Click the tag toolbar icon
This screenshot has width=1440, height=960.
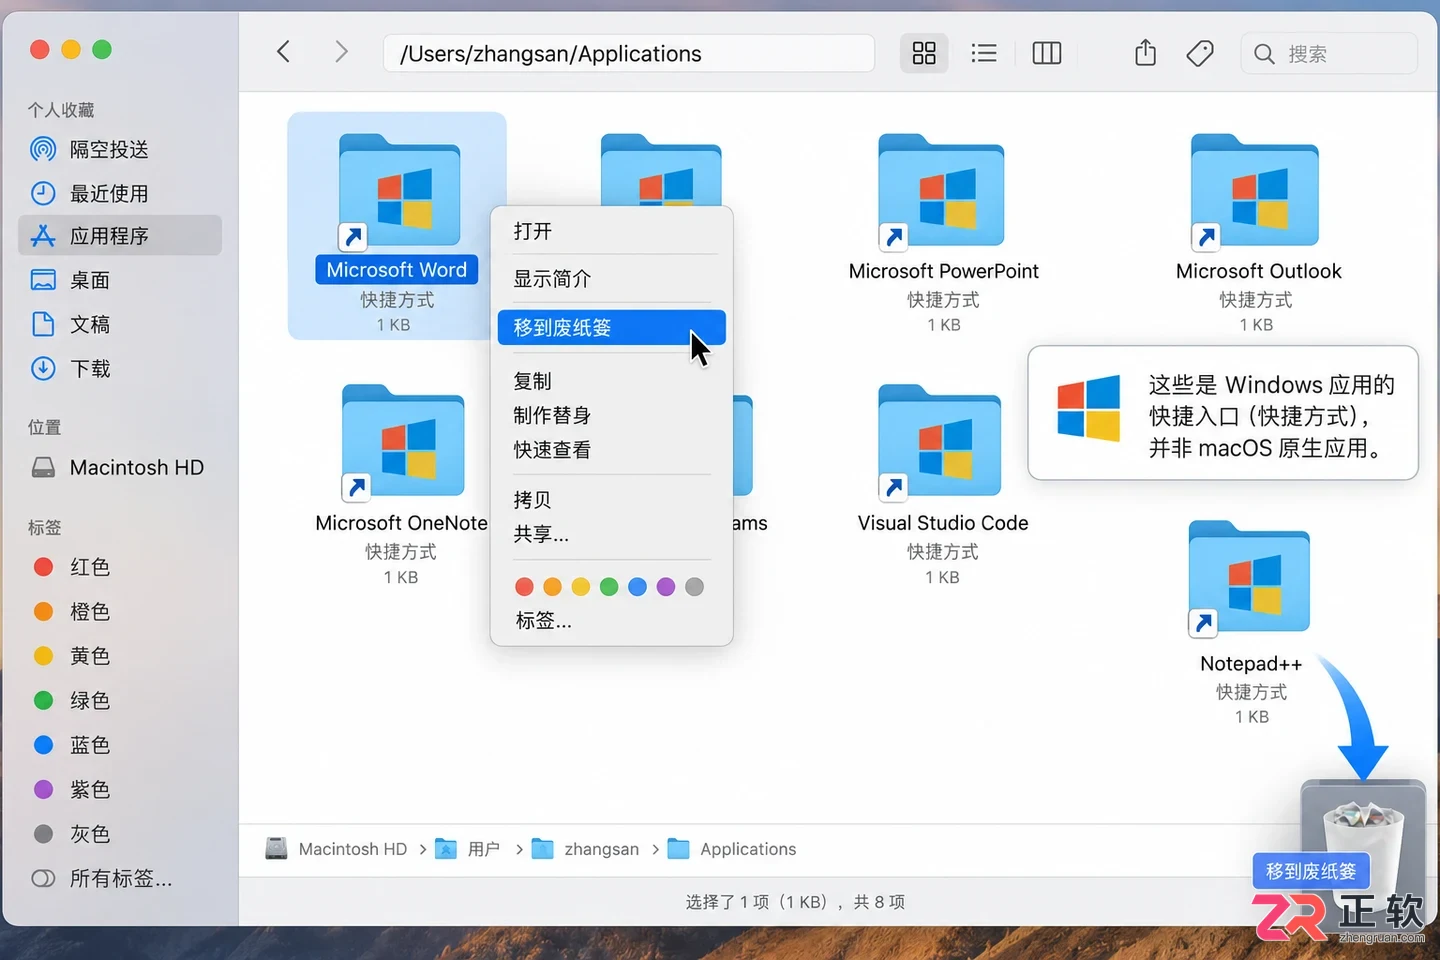point(1200,53)
